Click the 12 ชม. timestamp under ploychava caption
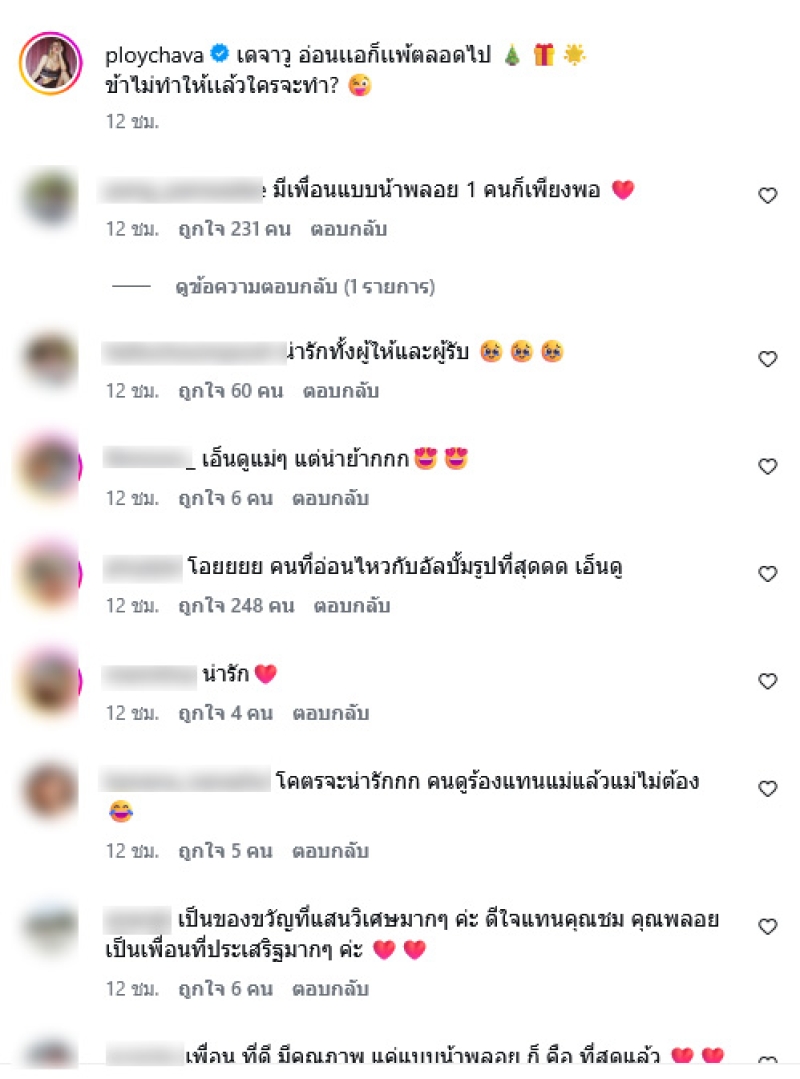This screenshot has width=800, height=1079. coord(132,121)
